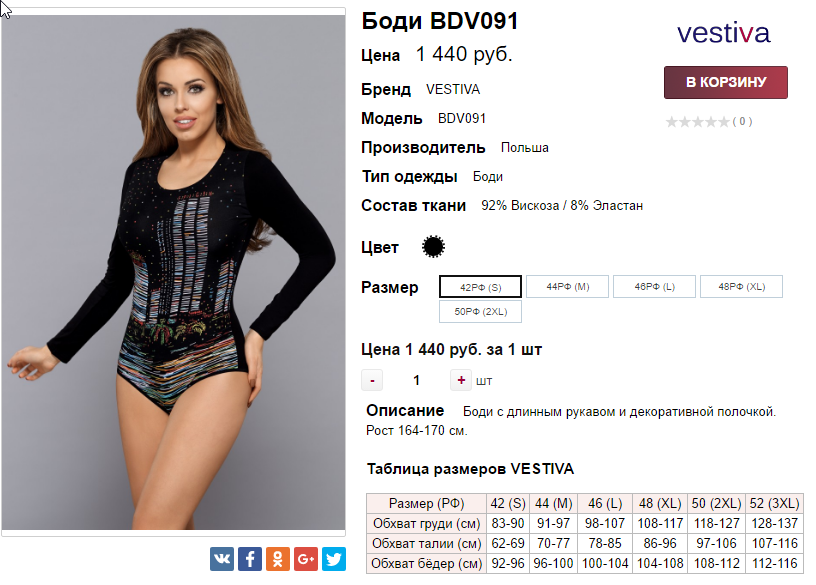
Task: Share on Google Plus
Action: point(306,559)
